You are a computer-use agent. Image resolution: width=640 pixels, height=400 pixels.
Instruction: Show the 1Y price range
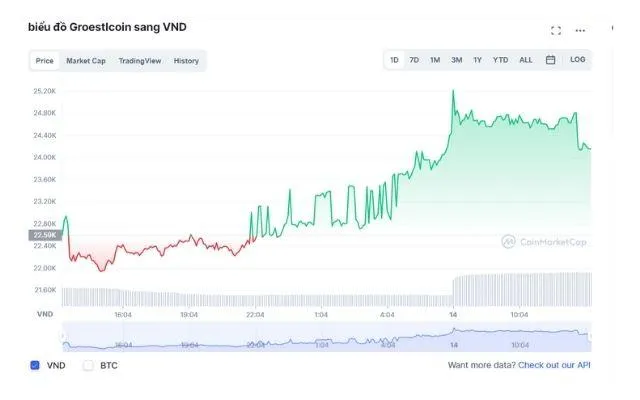[477, 60]
